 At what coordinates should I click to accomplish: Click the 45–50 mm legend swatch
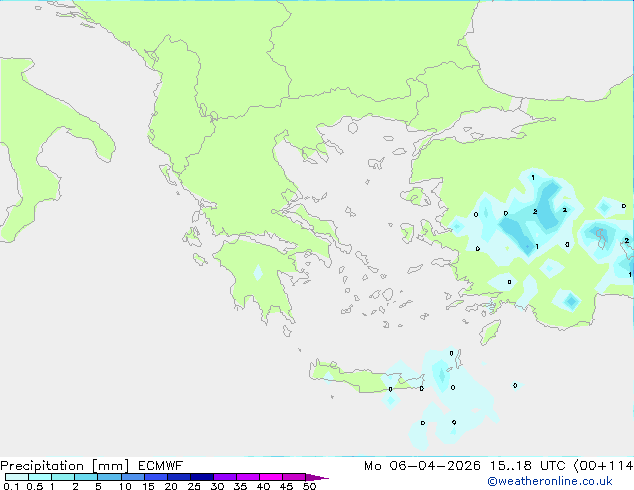[x=294, y=477]
